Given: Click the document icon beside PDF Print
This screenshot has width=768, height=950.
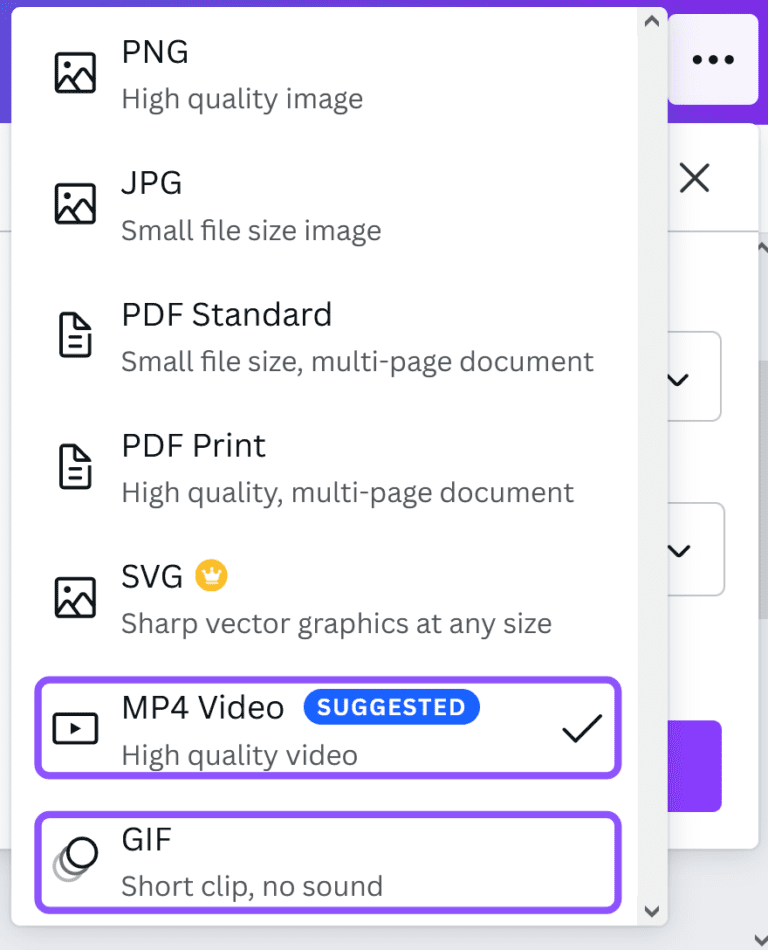Looking at the screenshot, I should (x=75, y=466).
